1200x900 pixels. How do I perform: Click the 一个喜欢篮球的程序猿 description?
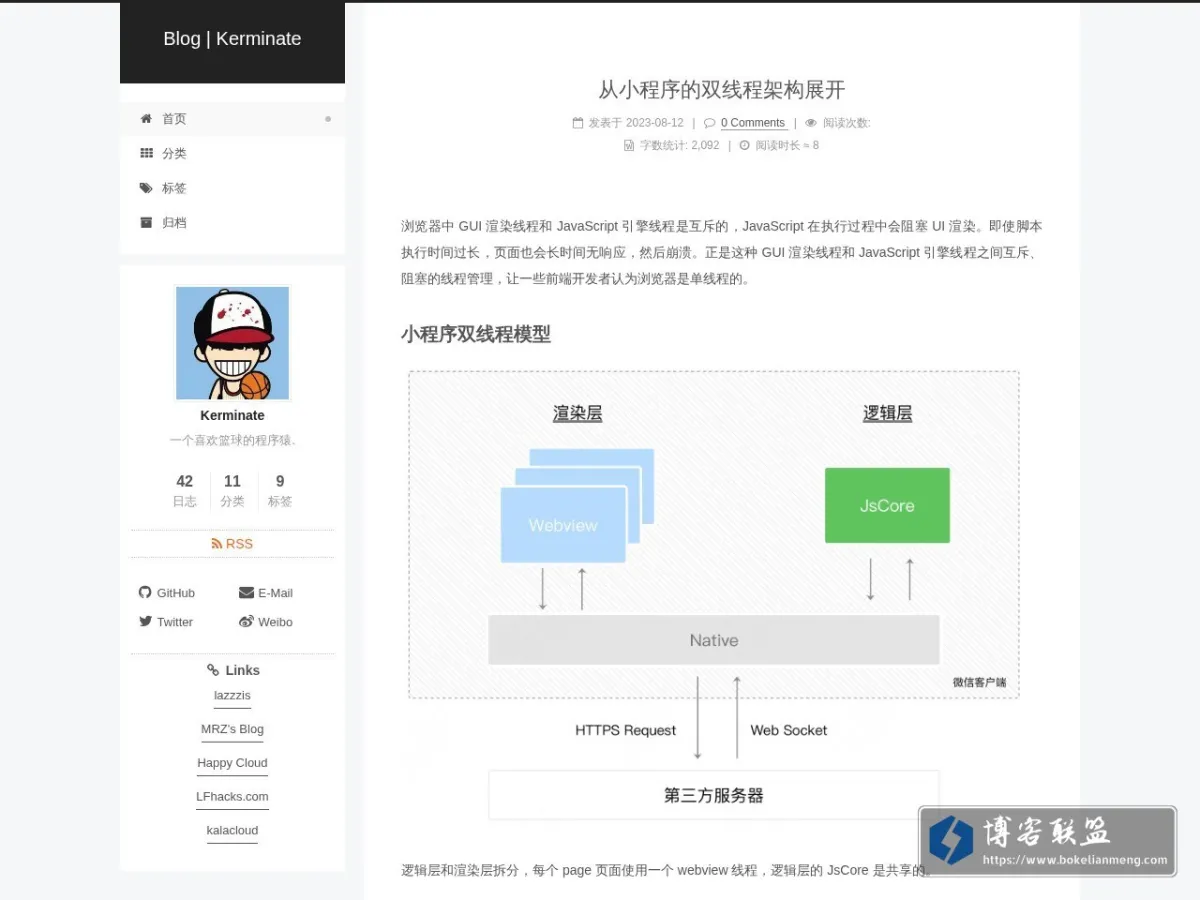[232, 440]
